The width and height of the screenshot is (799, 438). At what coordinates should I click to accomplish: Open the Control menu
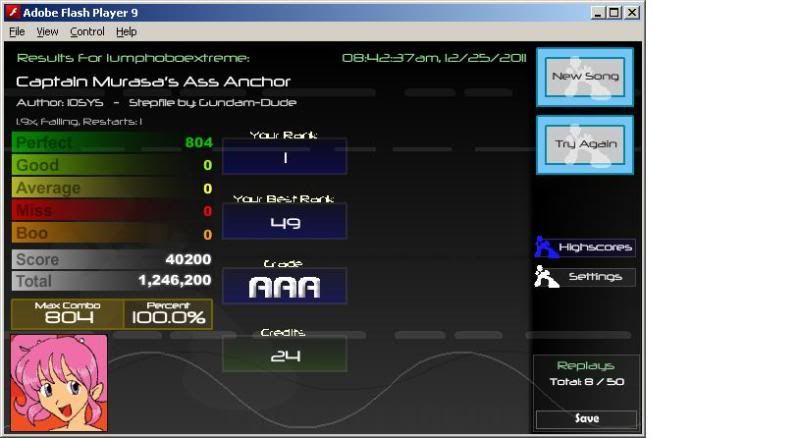tap(87, 32)
